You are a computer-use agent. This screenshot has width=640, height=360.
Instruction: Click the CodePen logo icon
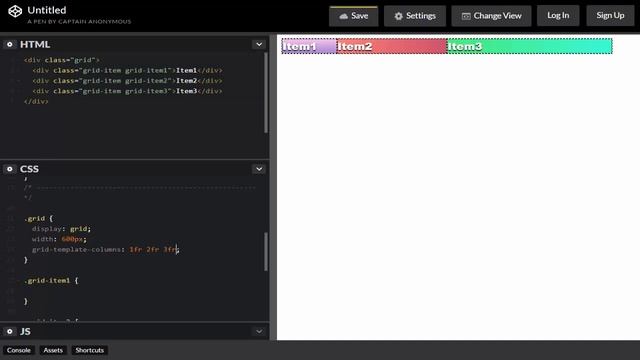point(15,11)
